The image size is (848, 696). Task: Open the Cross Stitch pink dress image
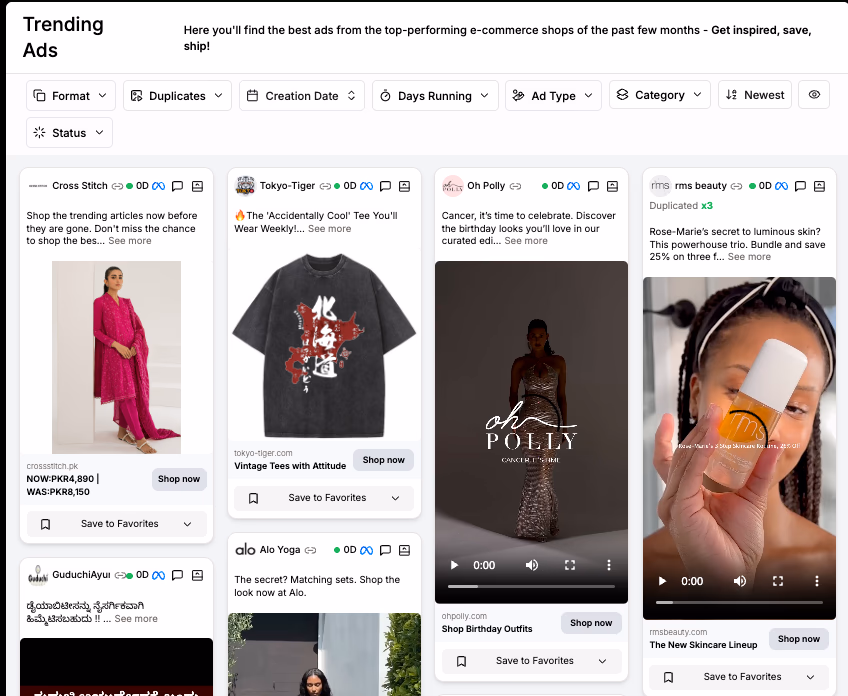(x=116, y=357)
